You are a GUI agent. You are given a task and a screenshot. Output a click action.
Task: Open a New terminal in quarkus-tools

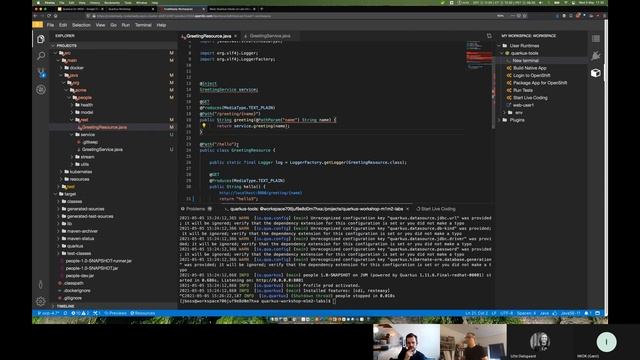tap(525, 60)
